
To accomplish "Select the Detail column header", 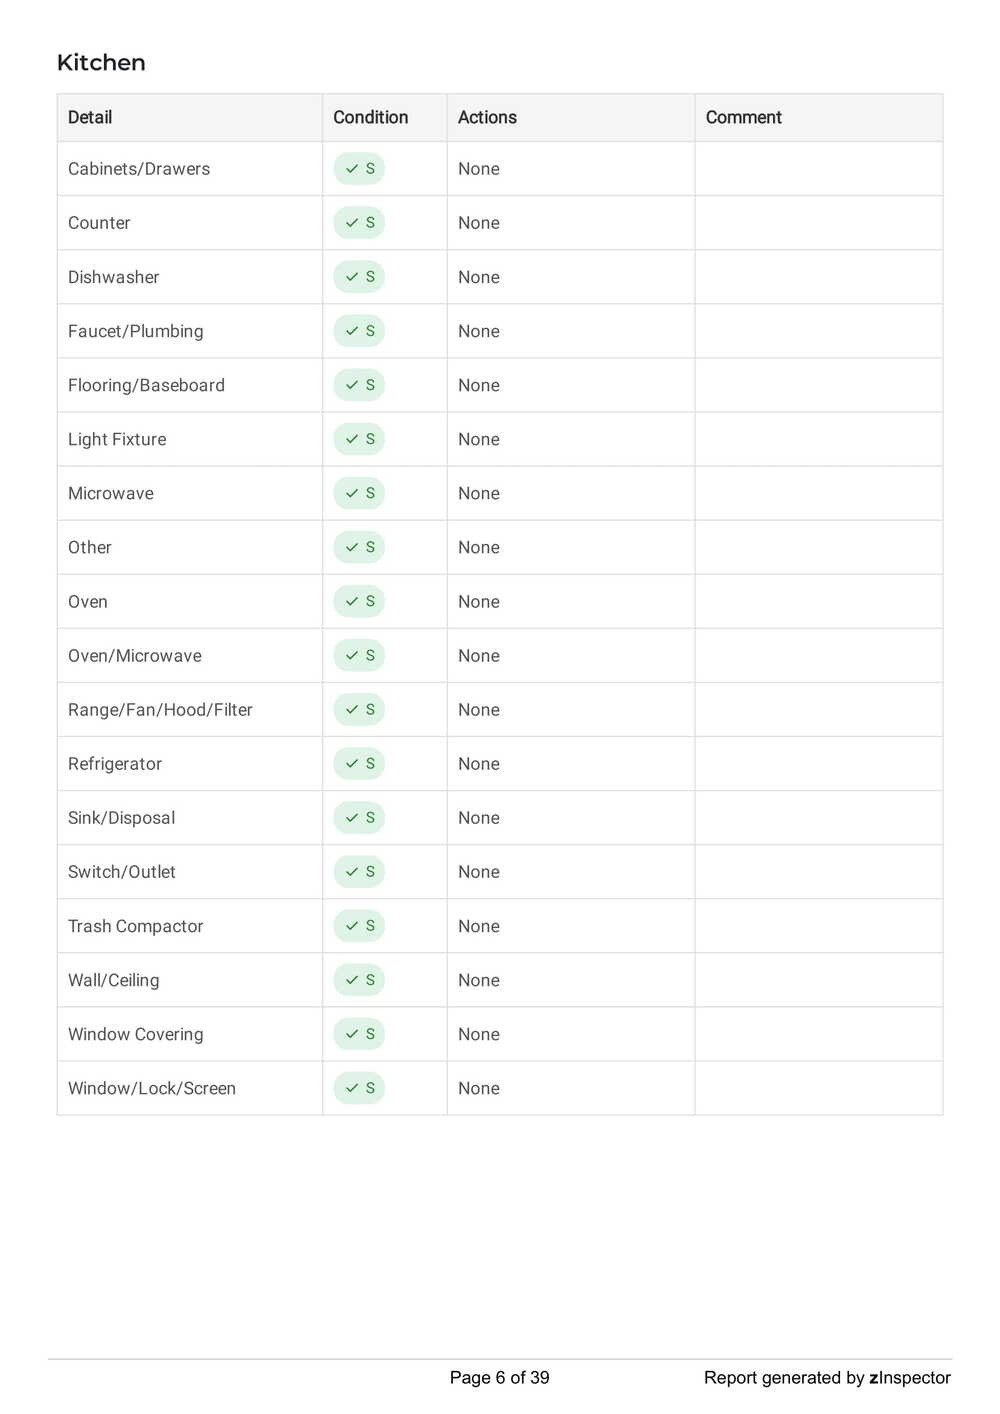I will pyautogui.click(x=90, y=117).
